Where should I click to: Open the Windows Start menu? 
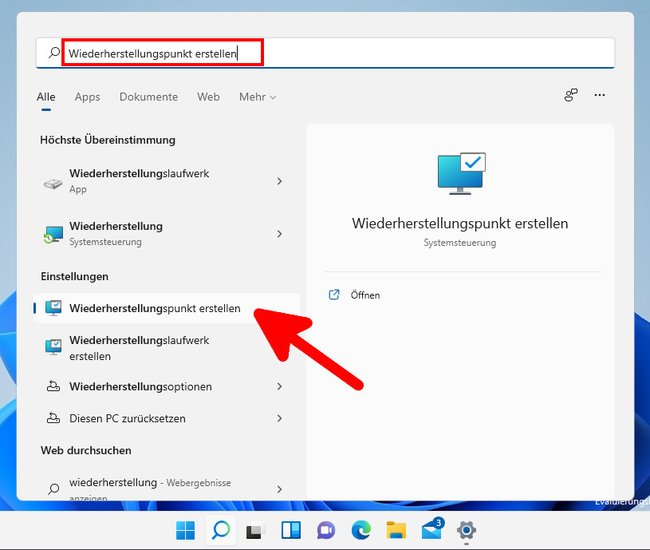185,530
